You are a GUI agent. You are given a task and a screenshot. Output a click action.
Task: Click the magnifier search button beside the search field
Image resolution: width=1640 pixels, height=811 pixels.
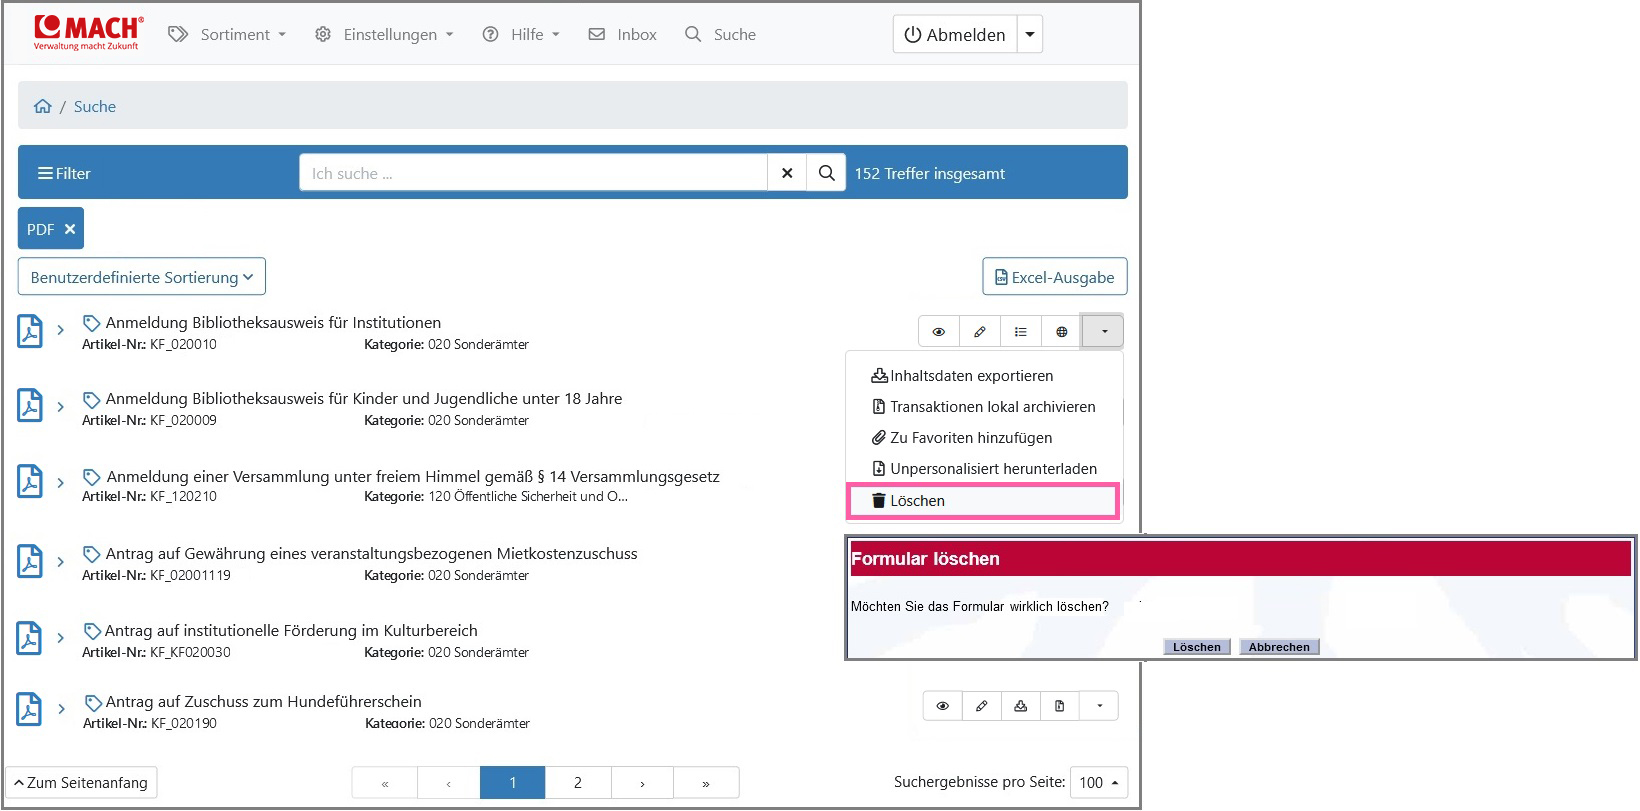(x=826, y=173)
